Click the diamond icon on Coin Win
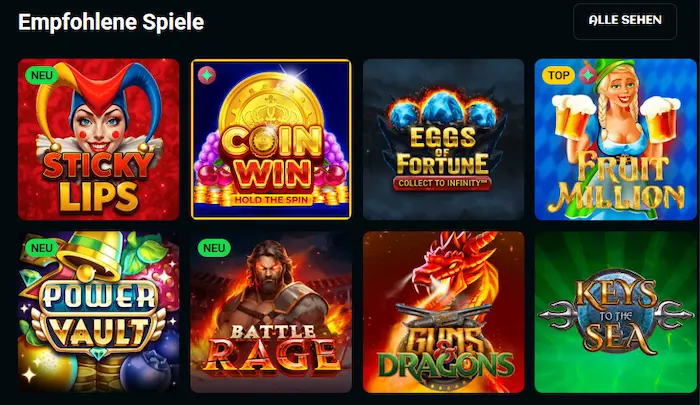The image size is (700, 405). 207,75
